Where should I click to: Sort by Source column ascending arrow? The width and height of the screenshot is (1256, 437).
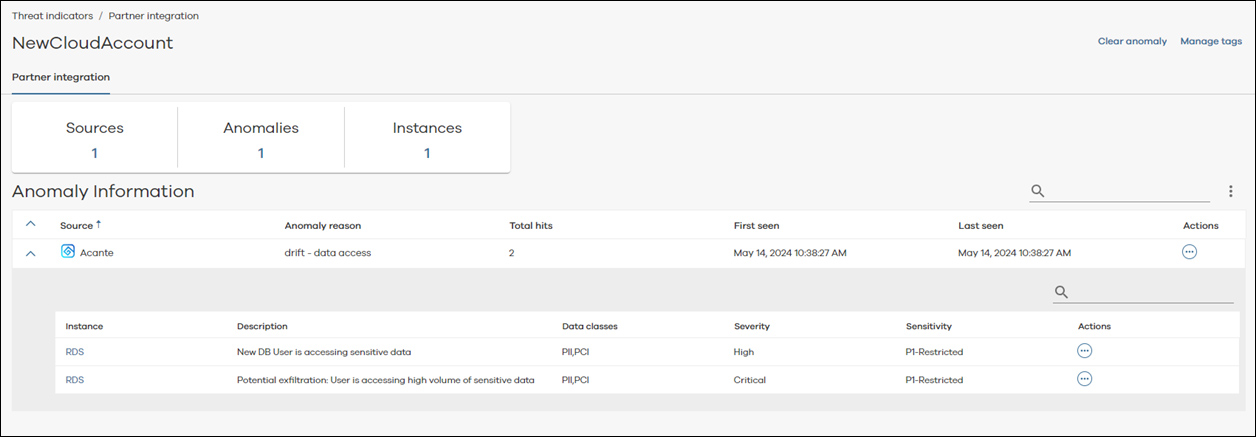tap(99, 225)
